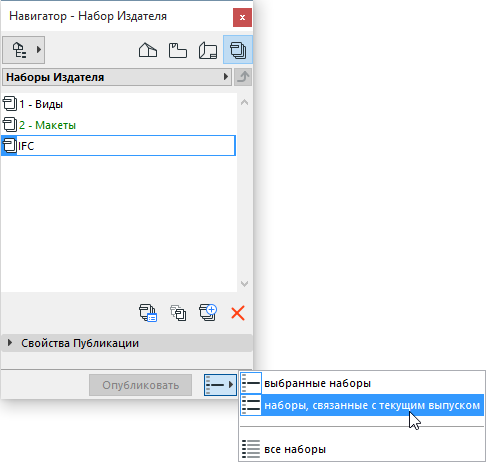Delete the set with red X
The height and width of the screenshot is (462, 486).
238,313
